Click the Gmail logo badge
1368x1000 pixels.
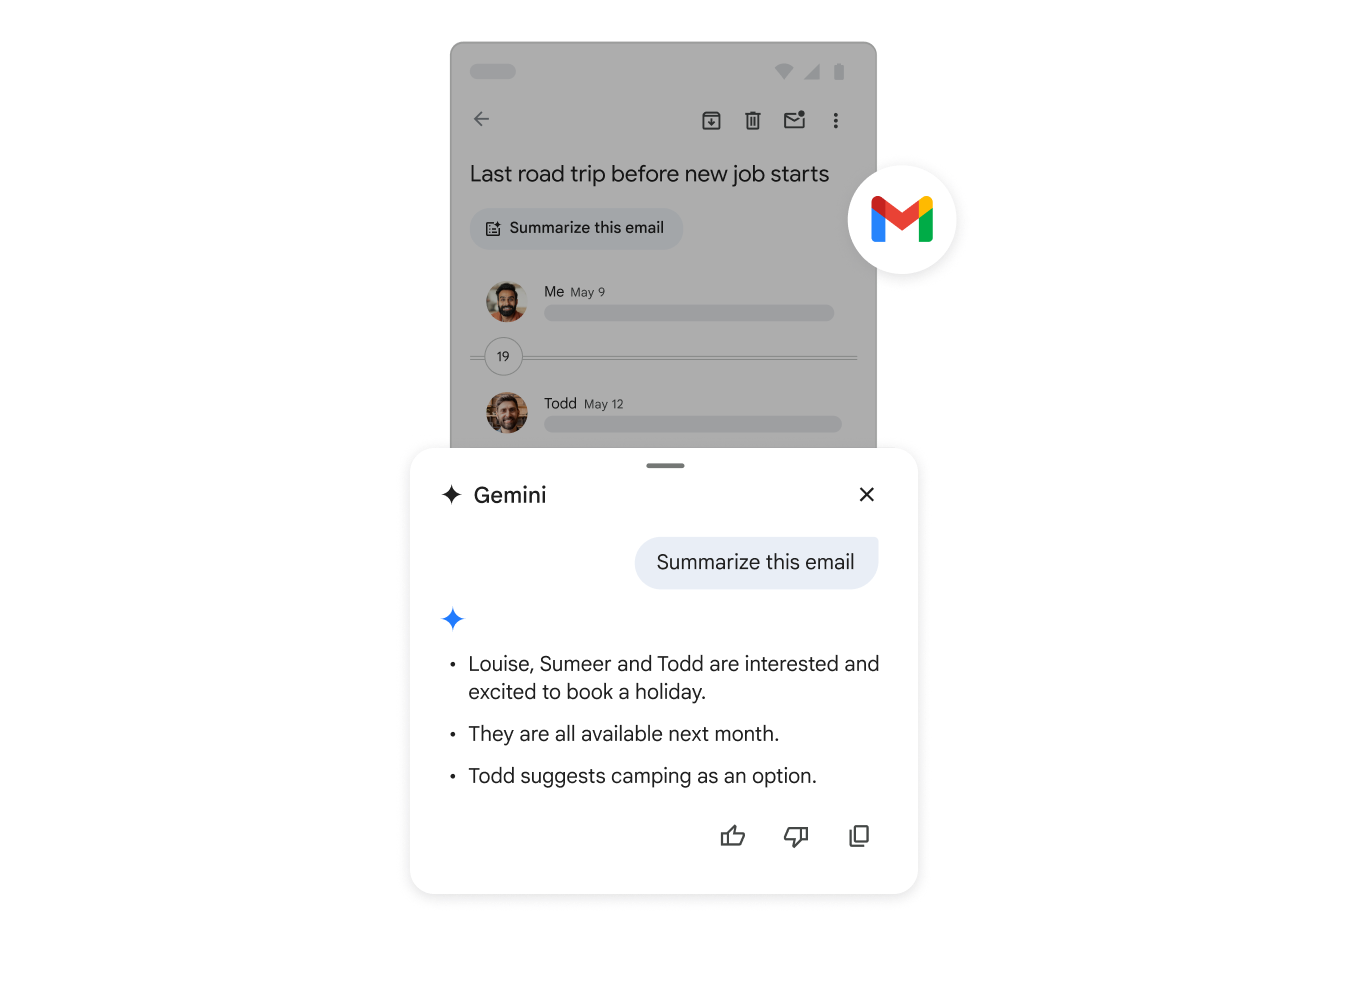point(902,220)
